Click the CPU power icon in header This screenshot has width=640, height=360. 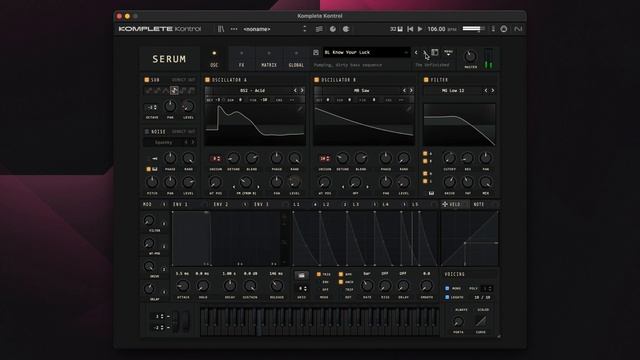click(x=504, y=29)
